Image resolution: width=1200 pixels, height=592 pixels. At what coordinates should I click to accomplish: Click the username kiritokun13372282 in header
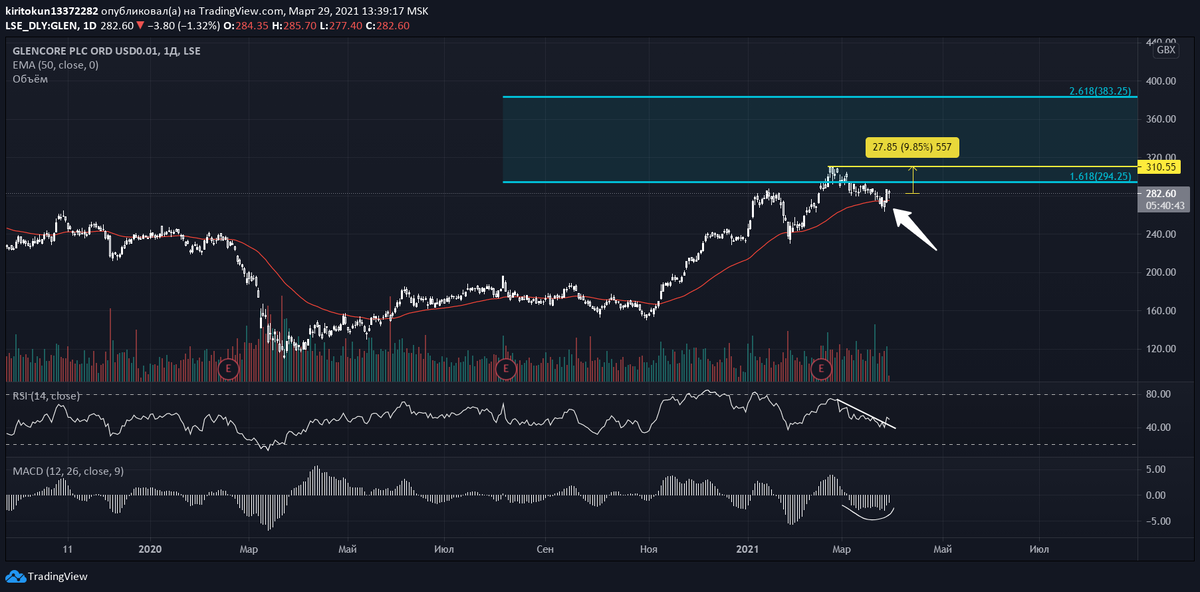tap(52, 10)
